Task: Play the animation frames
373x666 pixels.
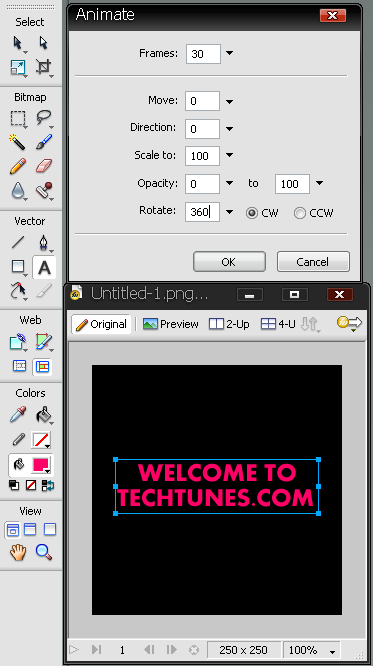Action: tap(74, 649)
